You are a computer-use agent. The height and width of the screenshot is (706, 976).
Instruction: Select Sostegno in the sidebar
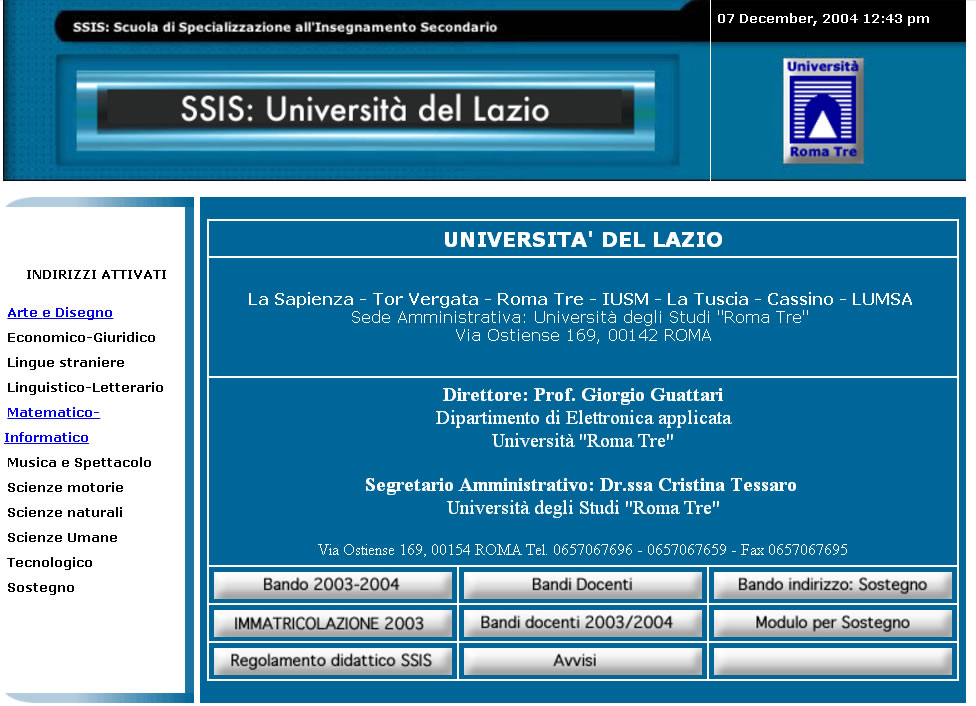(40, 587)
